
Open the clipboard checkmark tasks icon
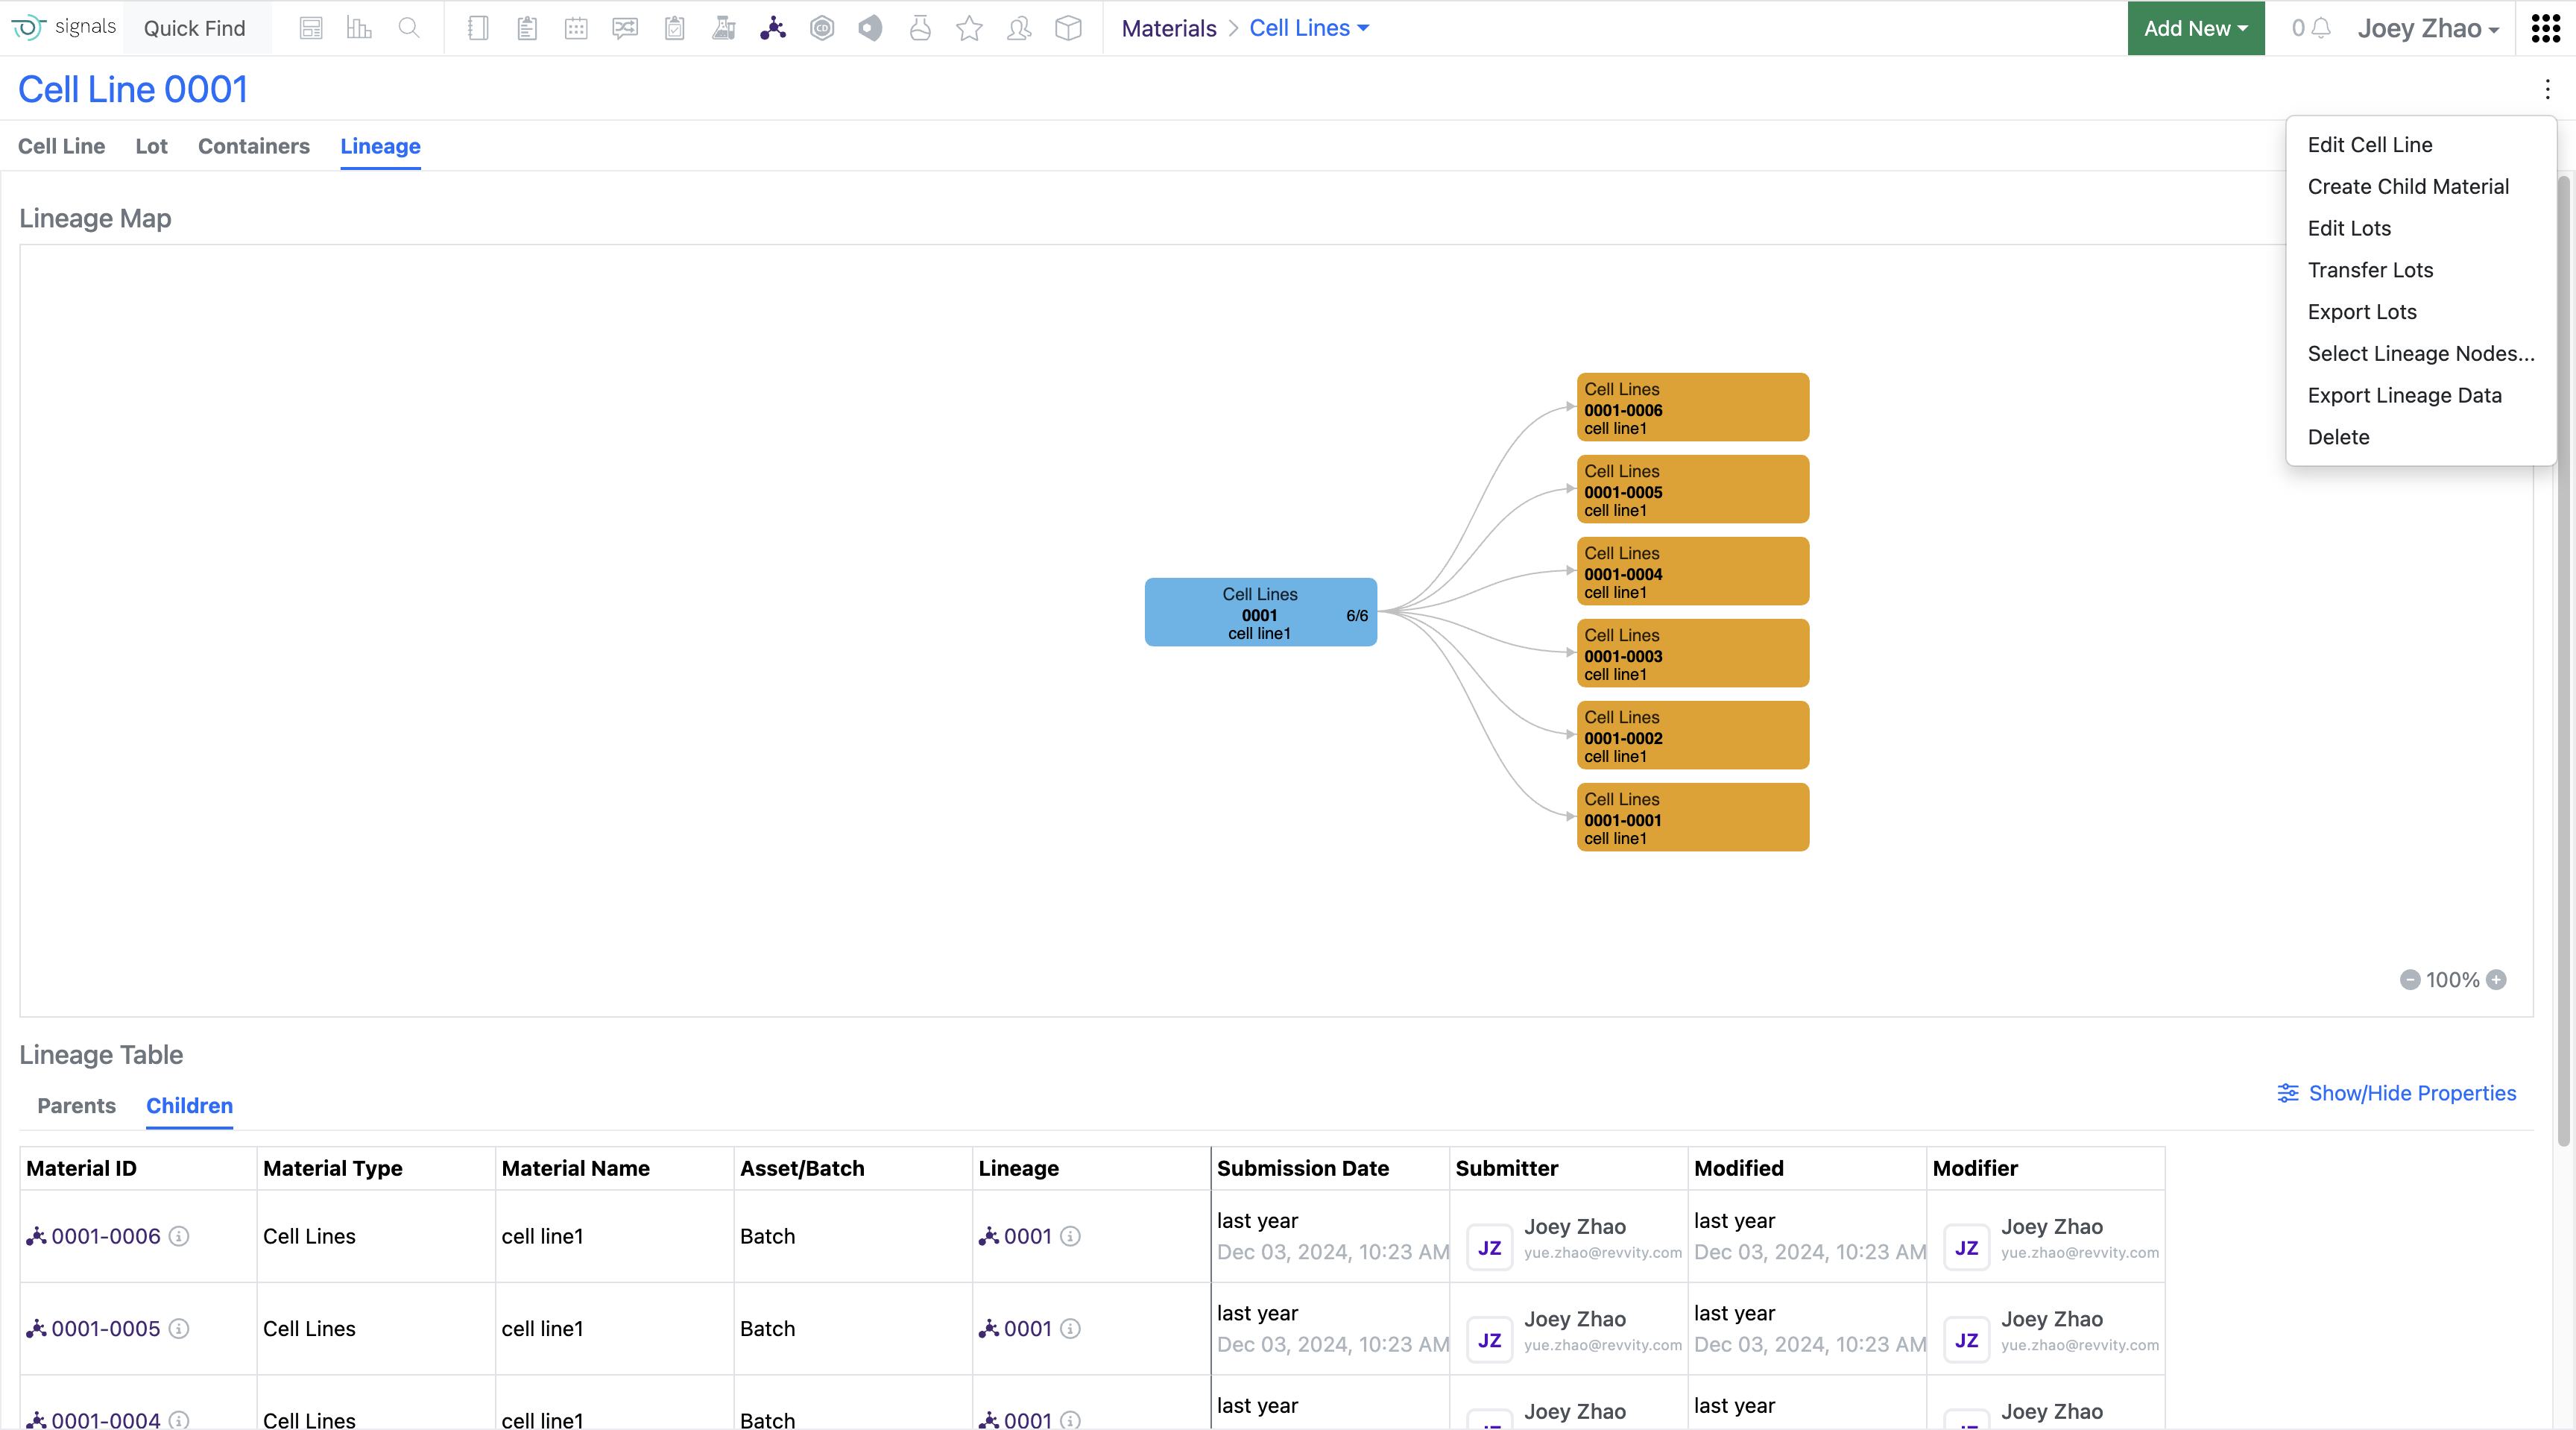pos(675,28)
